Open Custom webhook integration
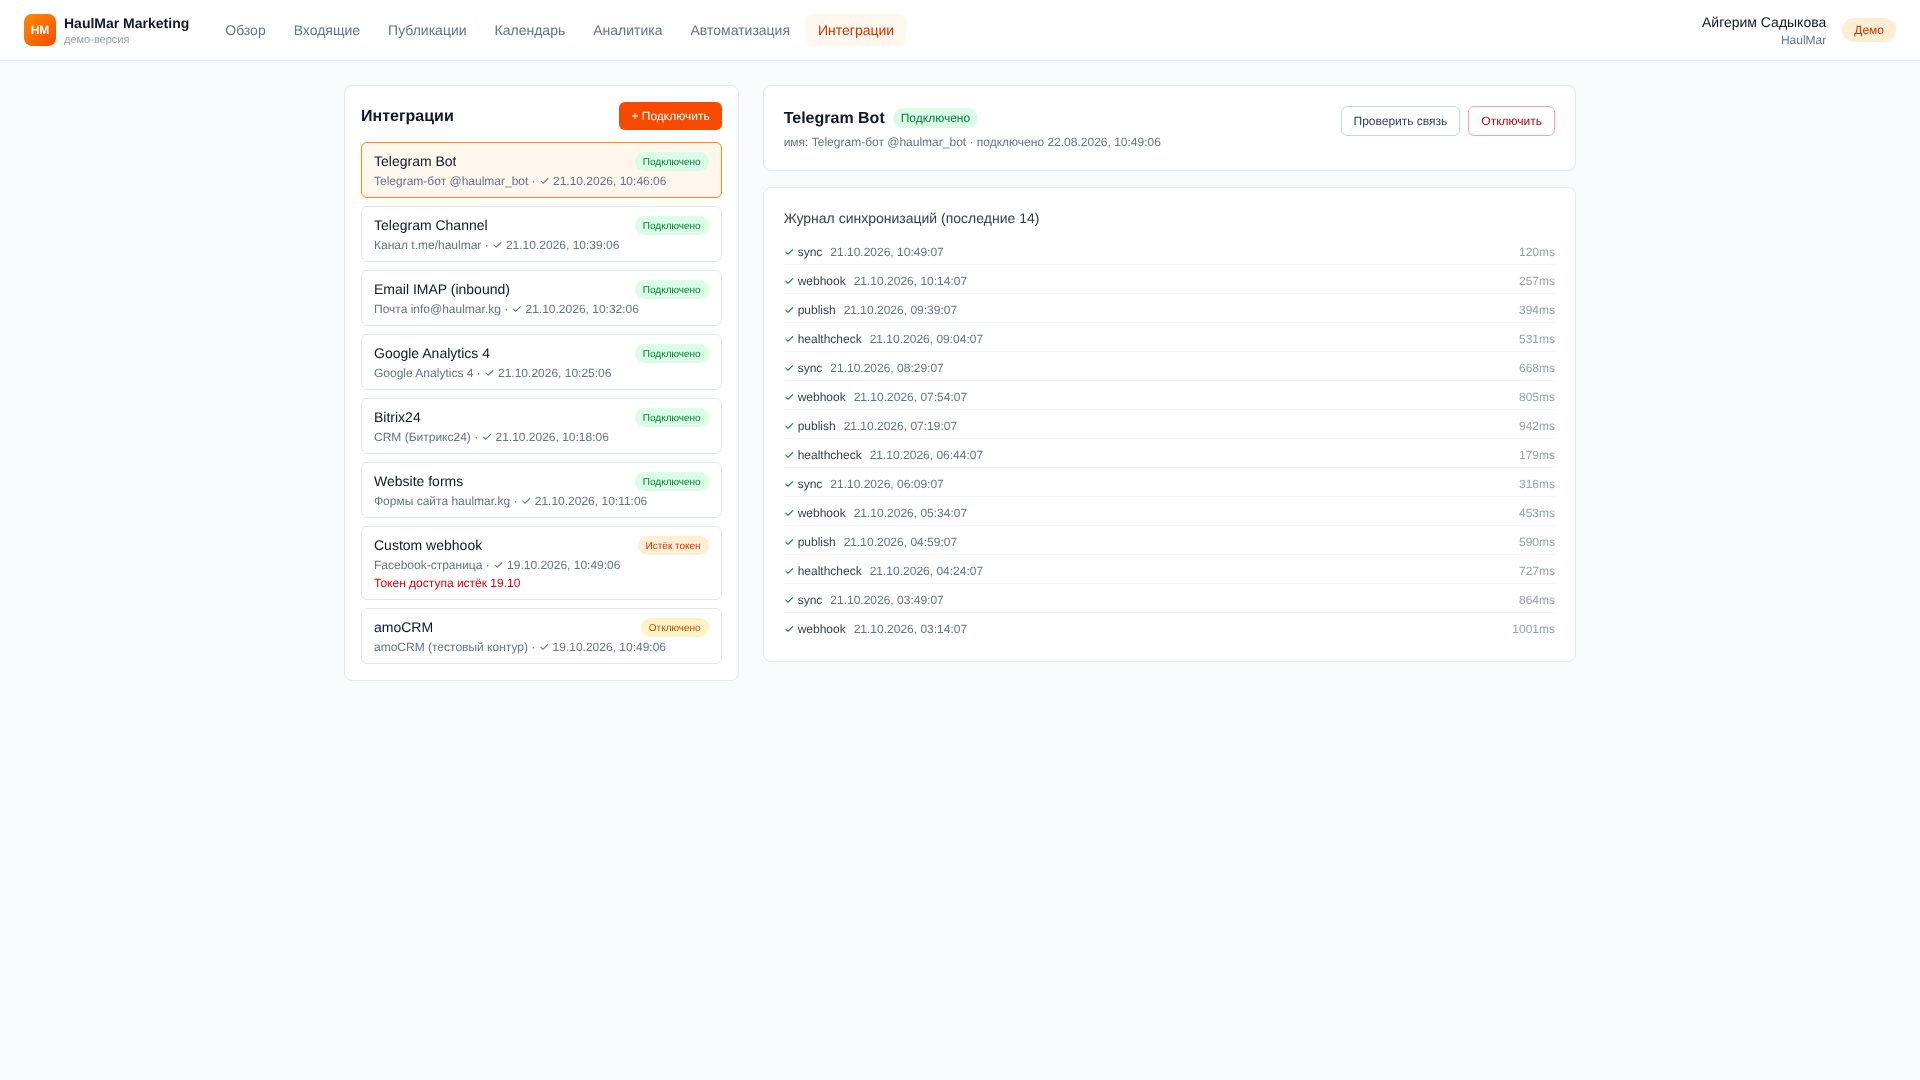Screen dimensions: 1920x1080 (541, 563)
